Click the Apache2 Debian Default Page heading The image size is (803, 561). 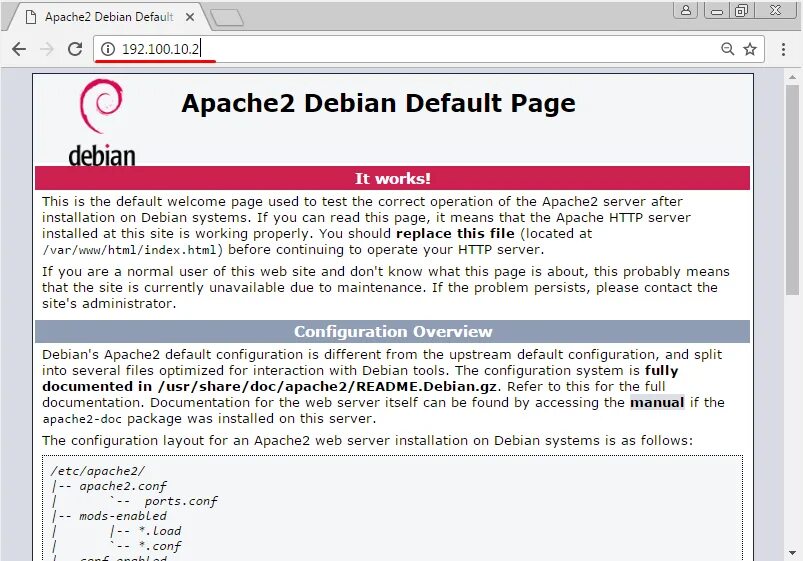[378, 103]
